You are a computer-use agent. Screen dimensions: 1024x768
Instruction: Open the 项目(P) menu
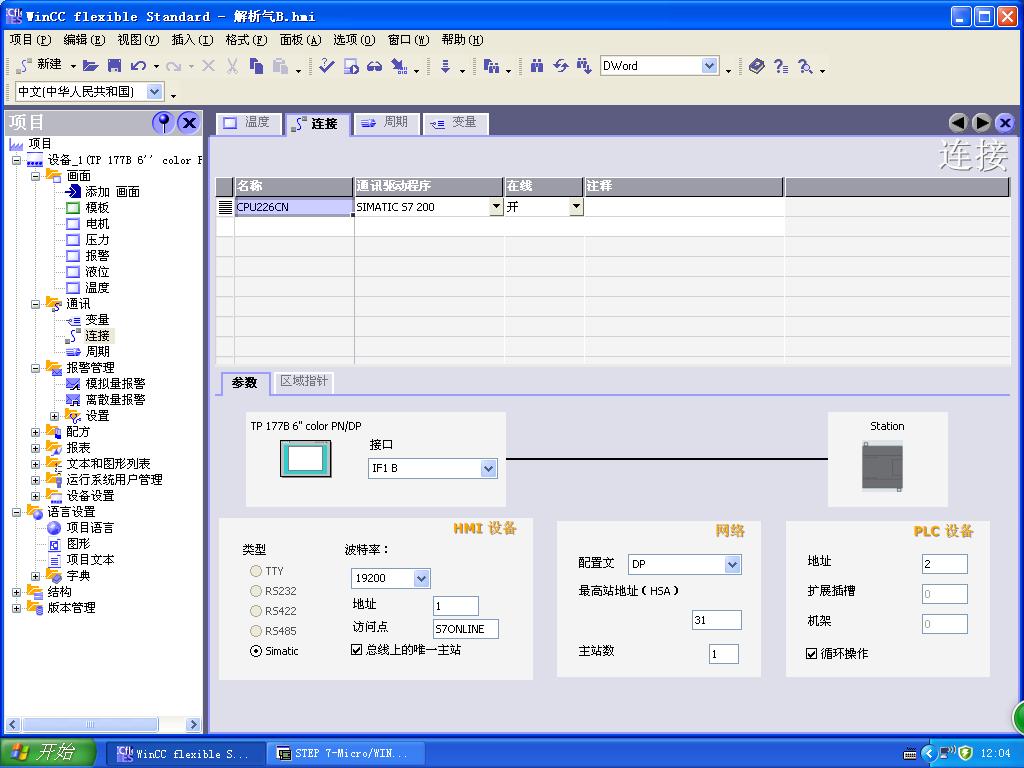[x=30, y=40]
